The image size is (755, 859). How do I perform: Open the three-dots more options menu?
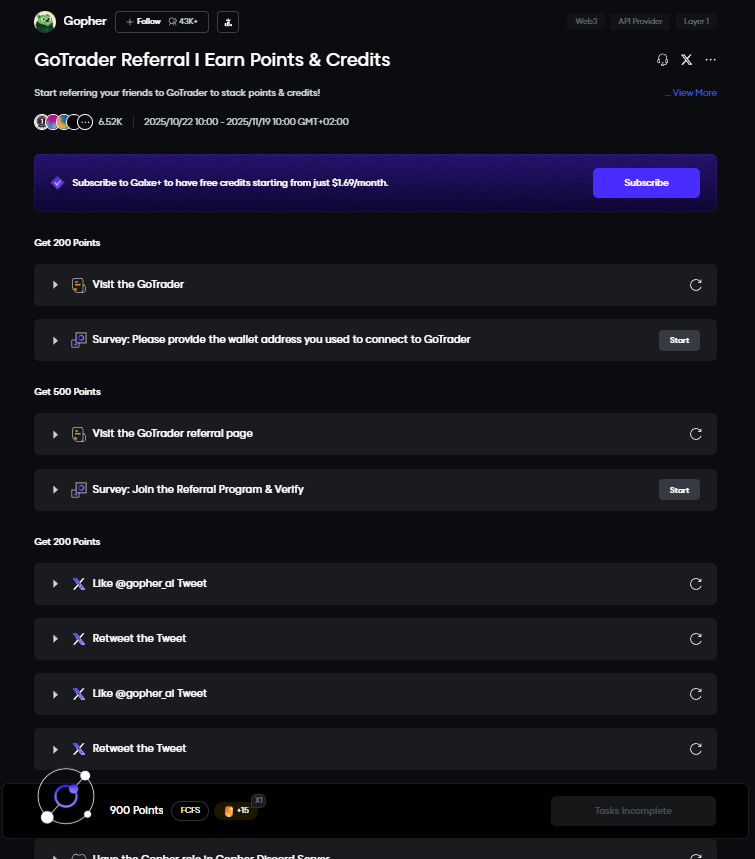click(x=710, y=60)
